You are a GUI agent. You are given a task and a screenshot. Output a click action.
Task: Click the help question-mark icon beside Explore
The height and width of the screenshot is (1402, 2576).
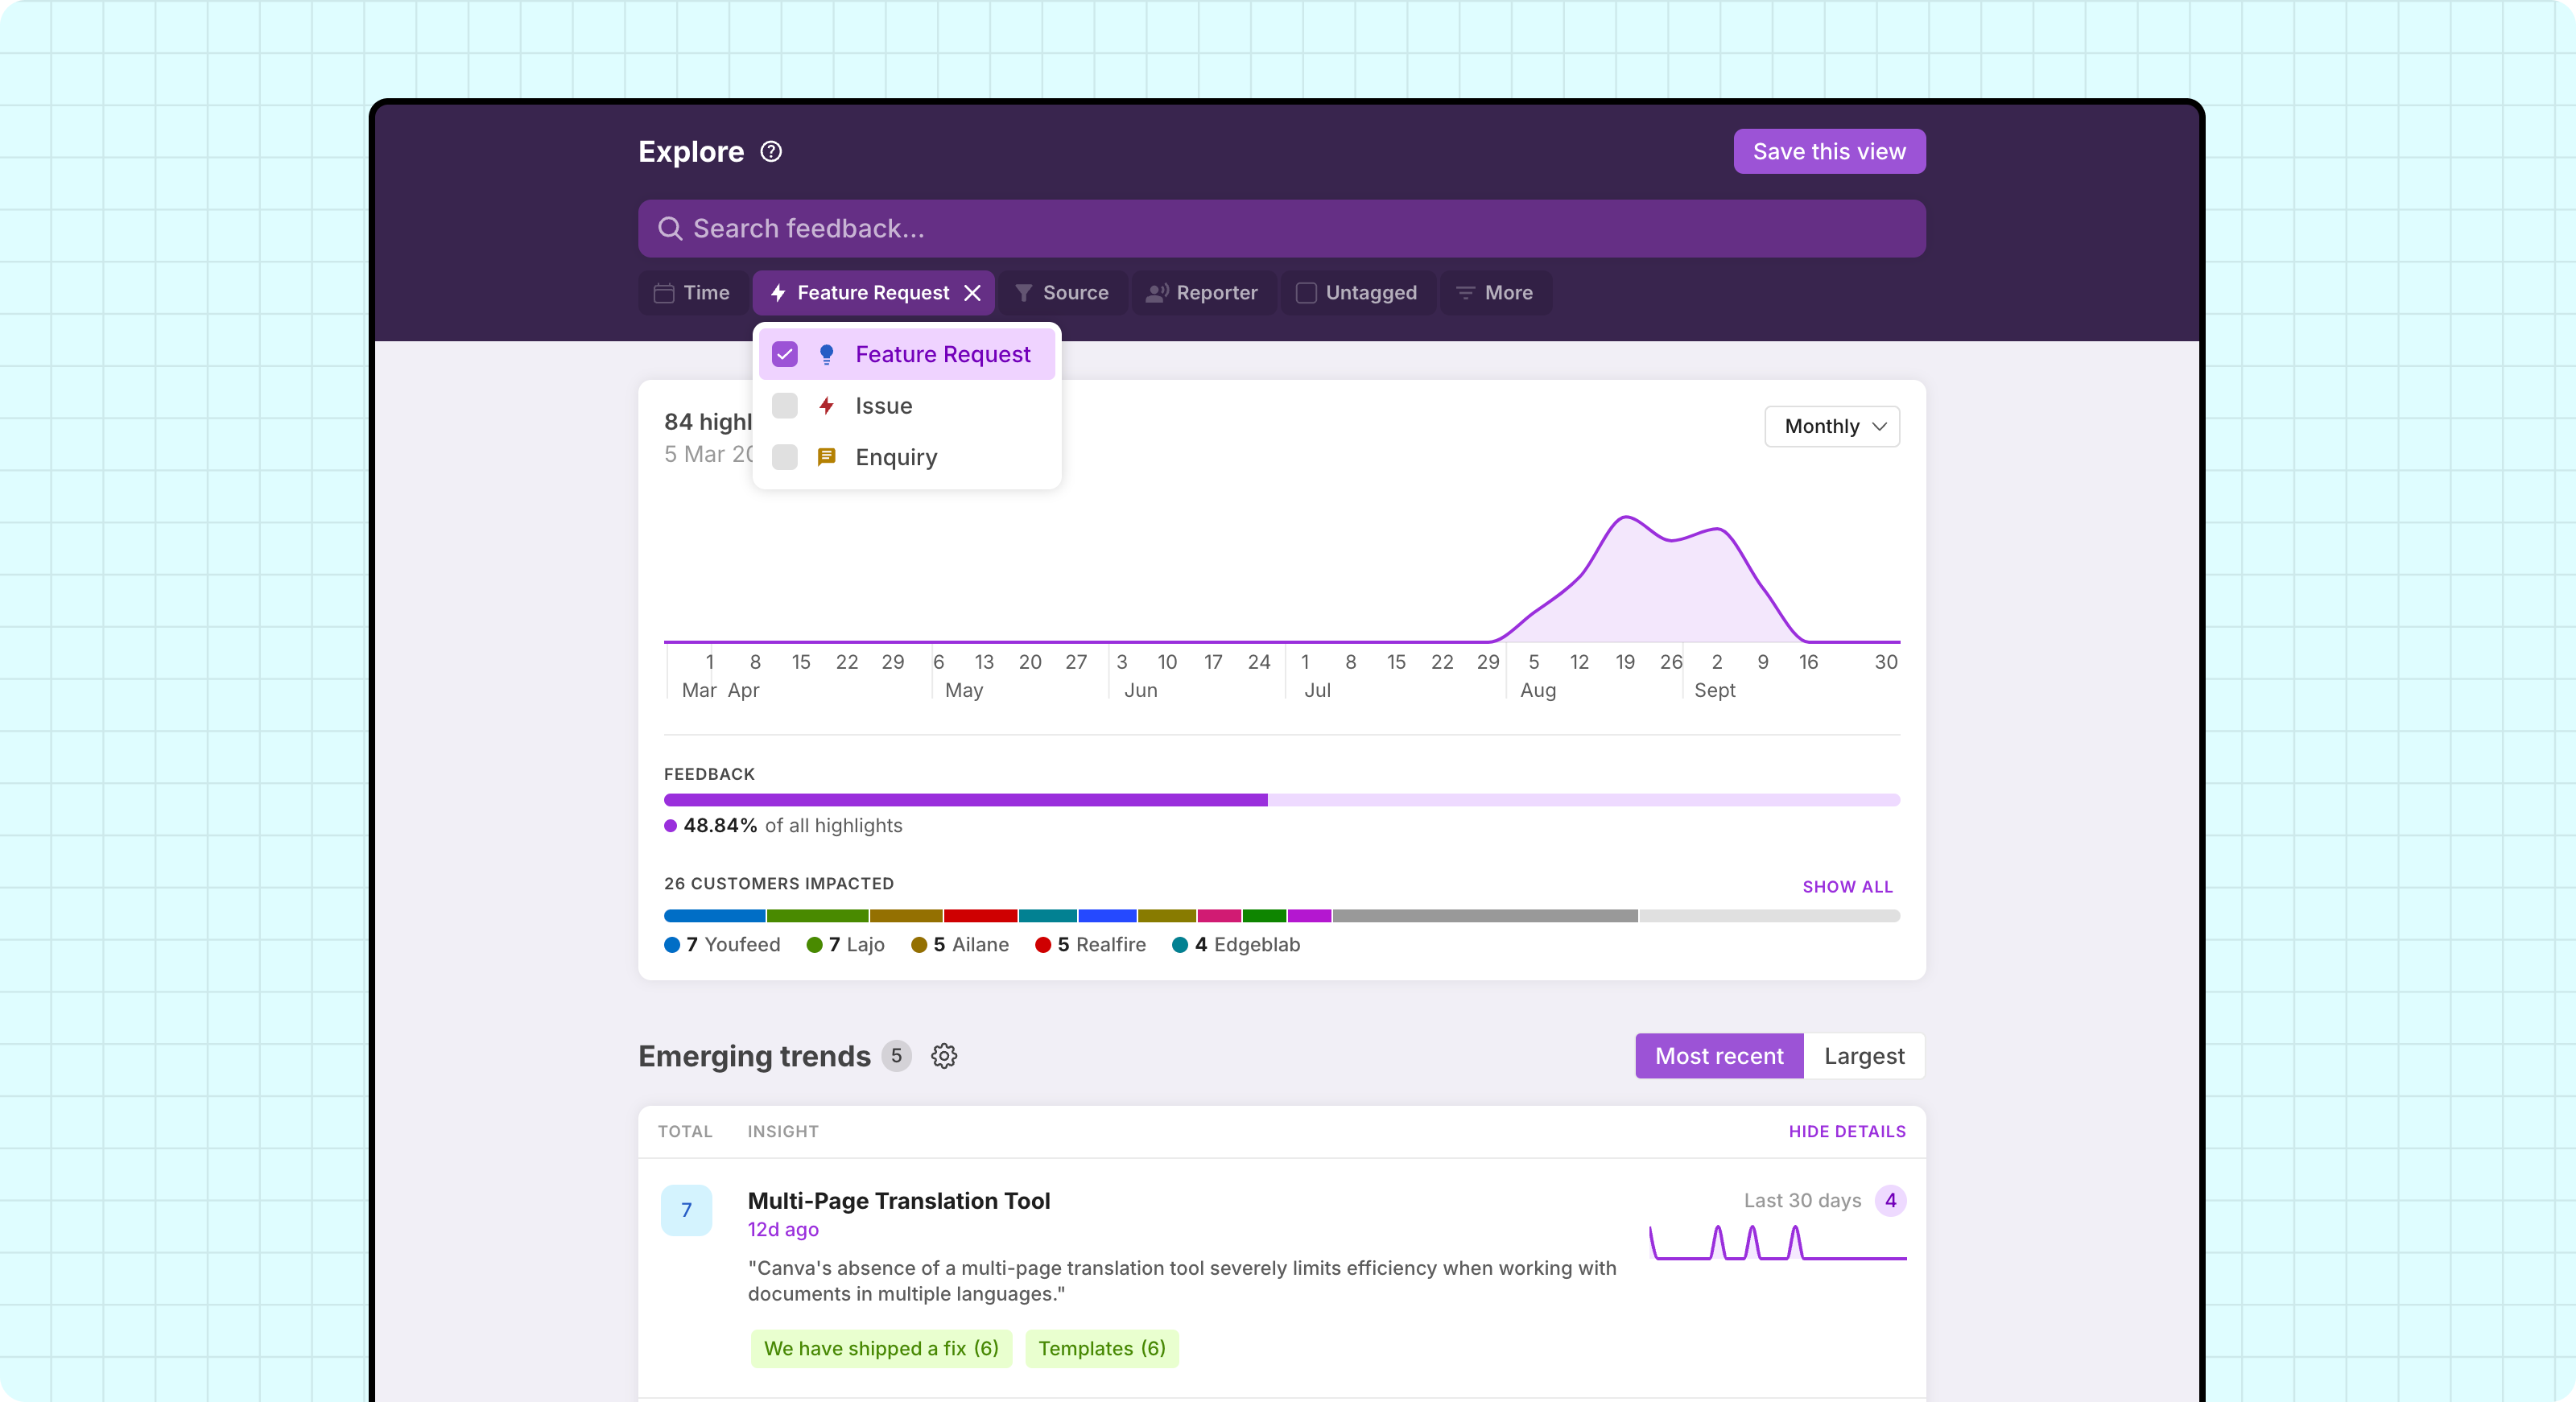pos(771,151)
